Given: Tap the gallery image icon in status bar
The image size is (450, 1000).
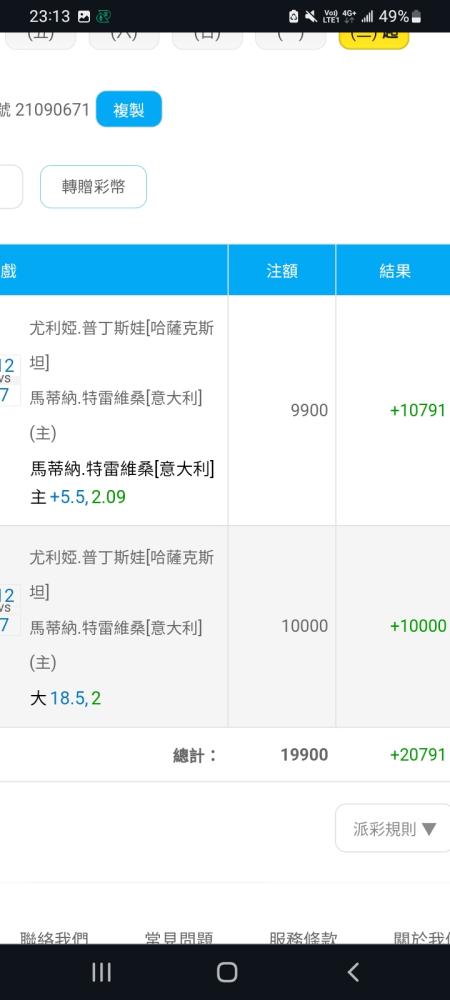Looking at the screenshot, I should (83, 17).
